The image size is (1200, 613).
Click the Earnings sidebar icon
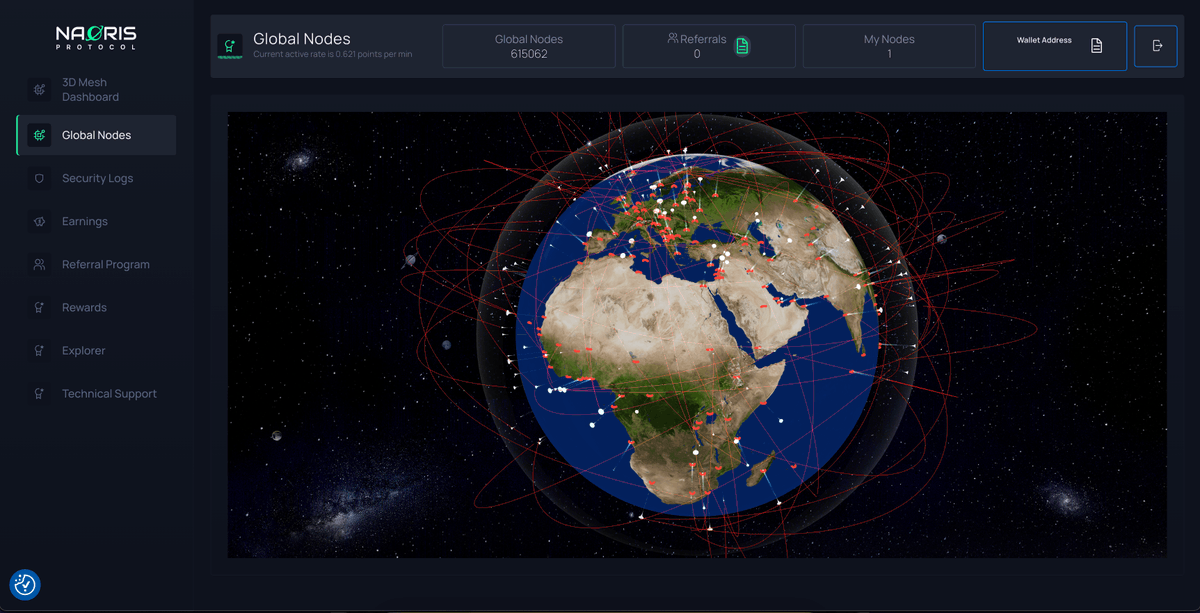click(39, 221)
